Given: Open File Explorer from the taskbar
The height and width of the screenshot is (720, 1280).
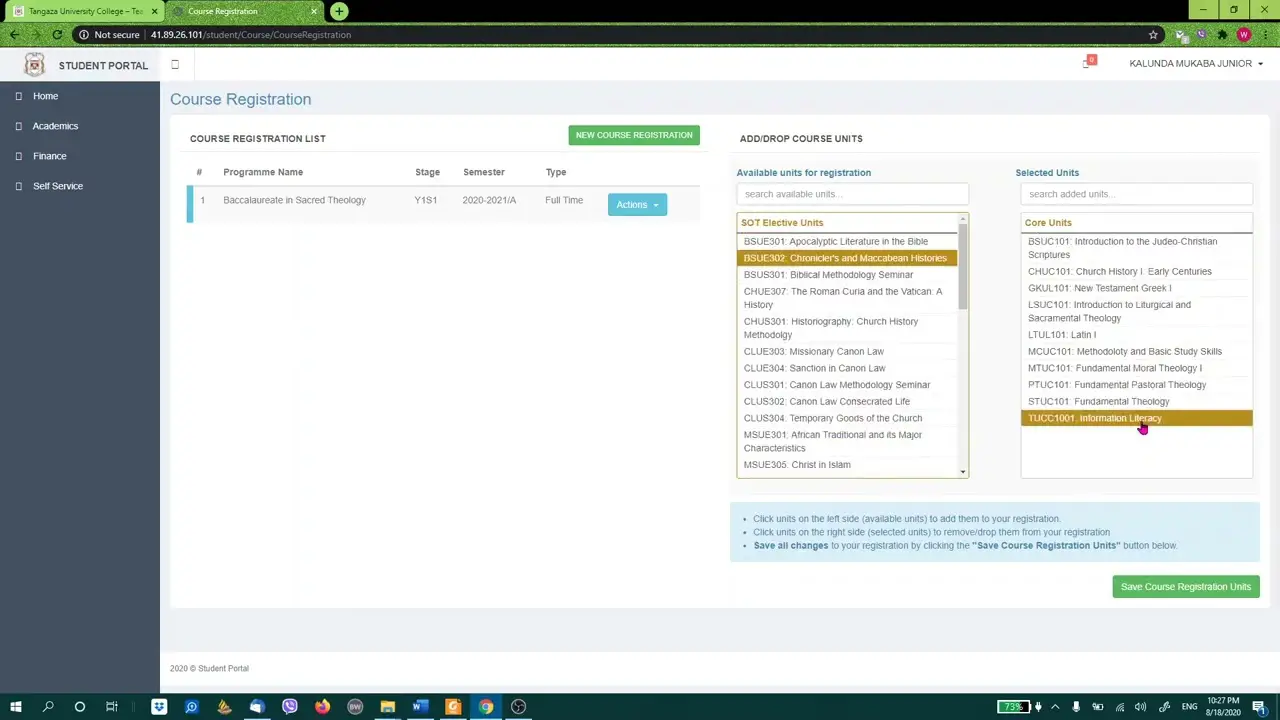Looking at the screenshot, I should click(x=387, y=707).
